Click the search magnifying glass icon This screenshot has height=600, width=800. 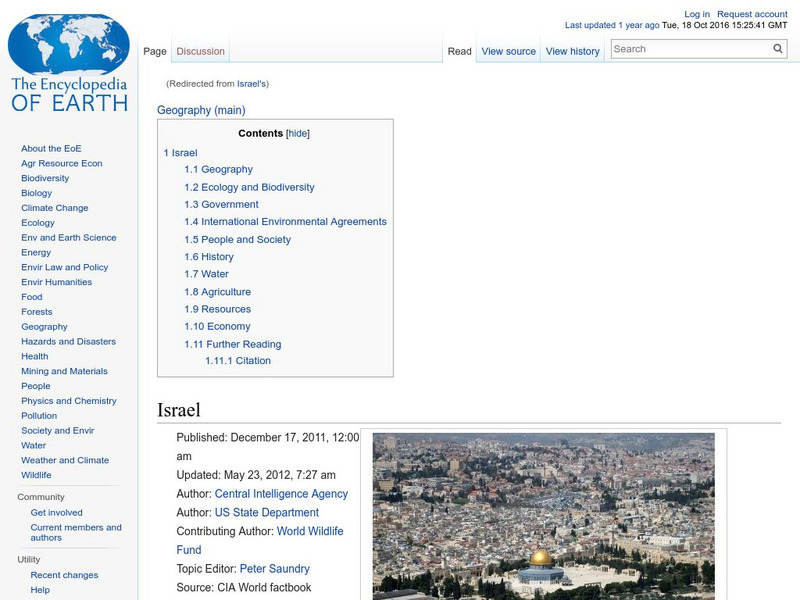click(778, 48)
